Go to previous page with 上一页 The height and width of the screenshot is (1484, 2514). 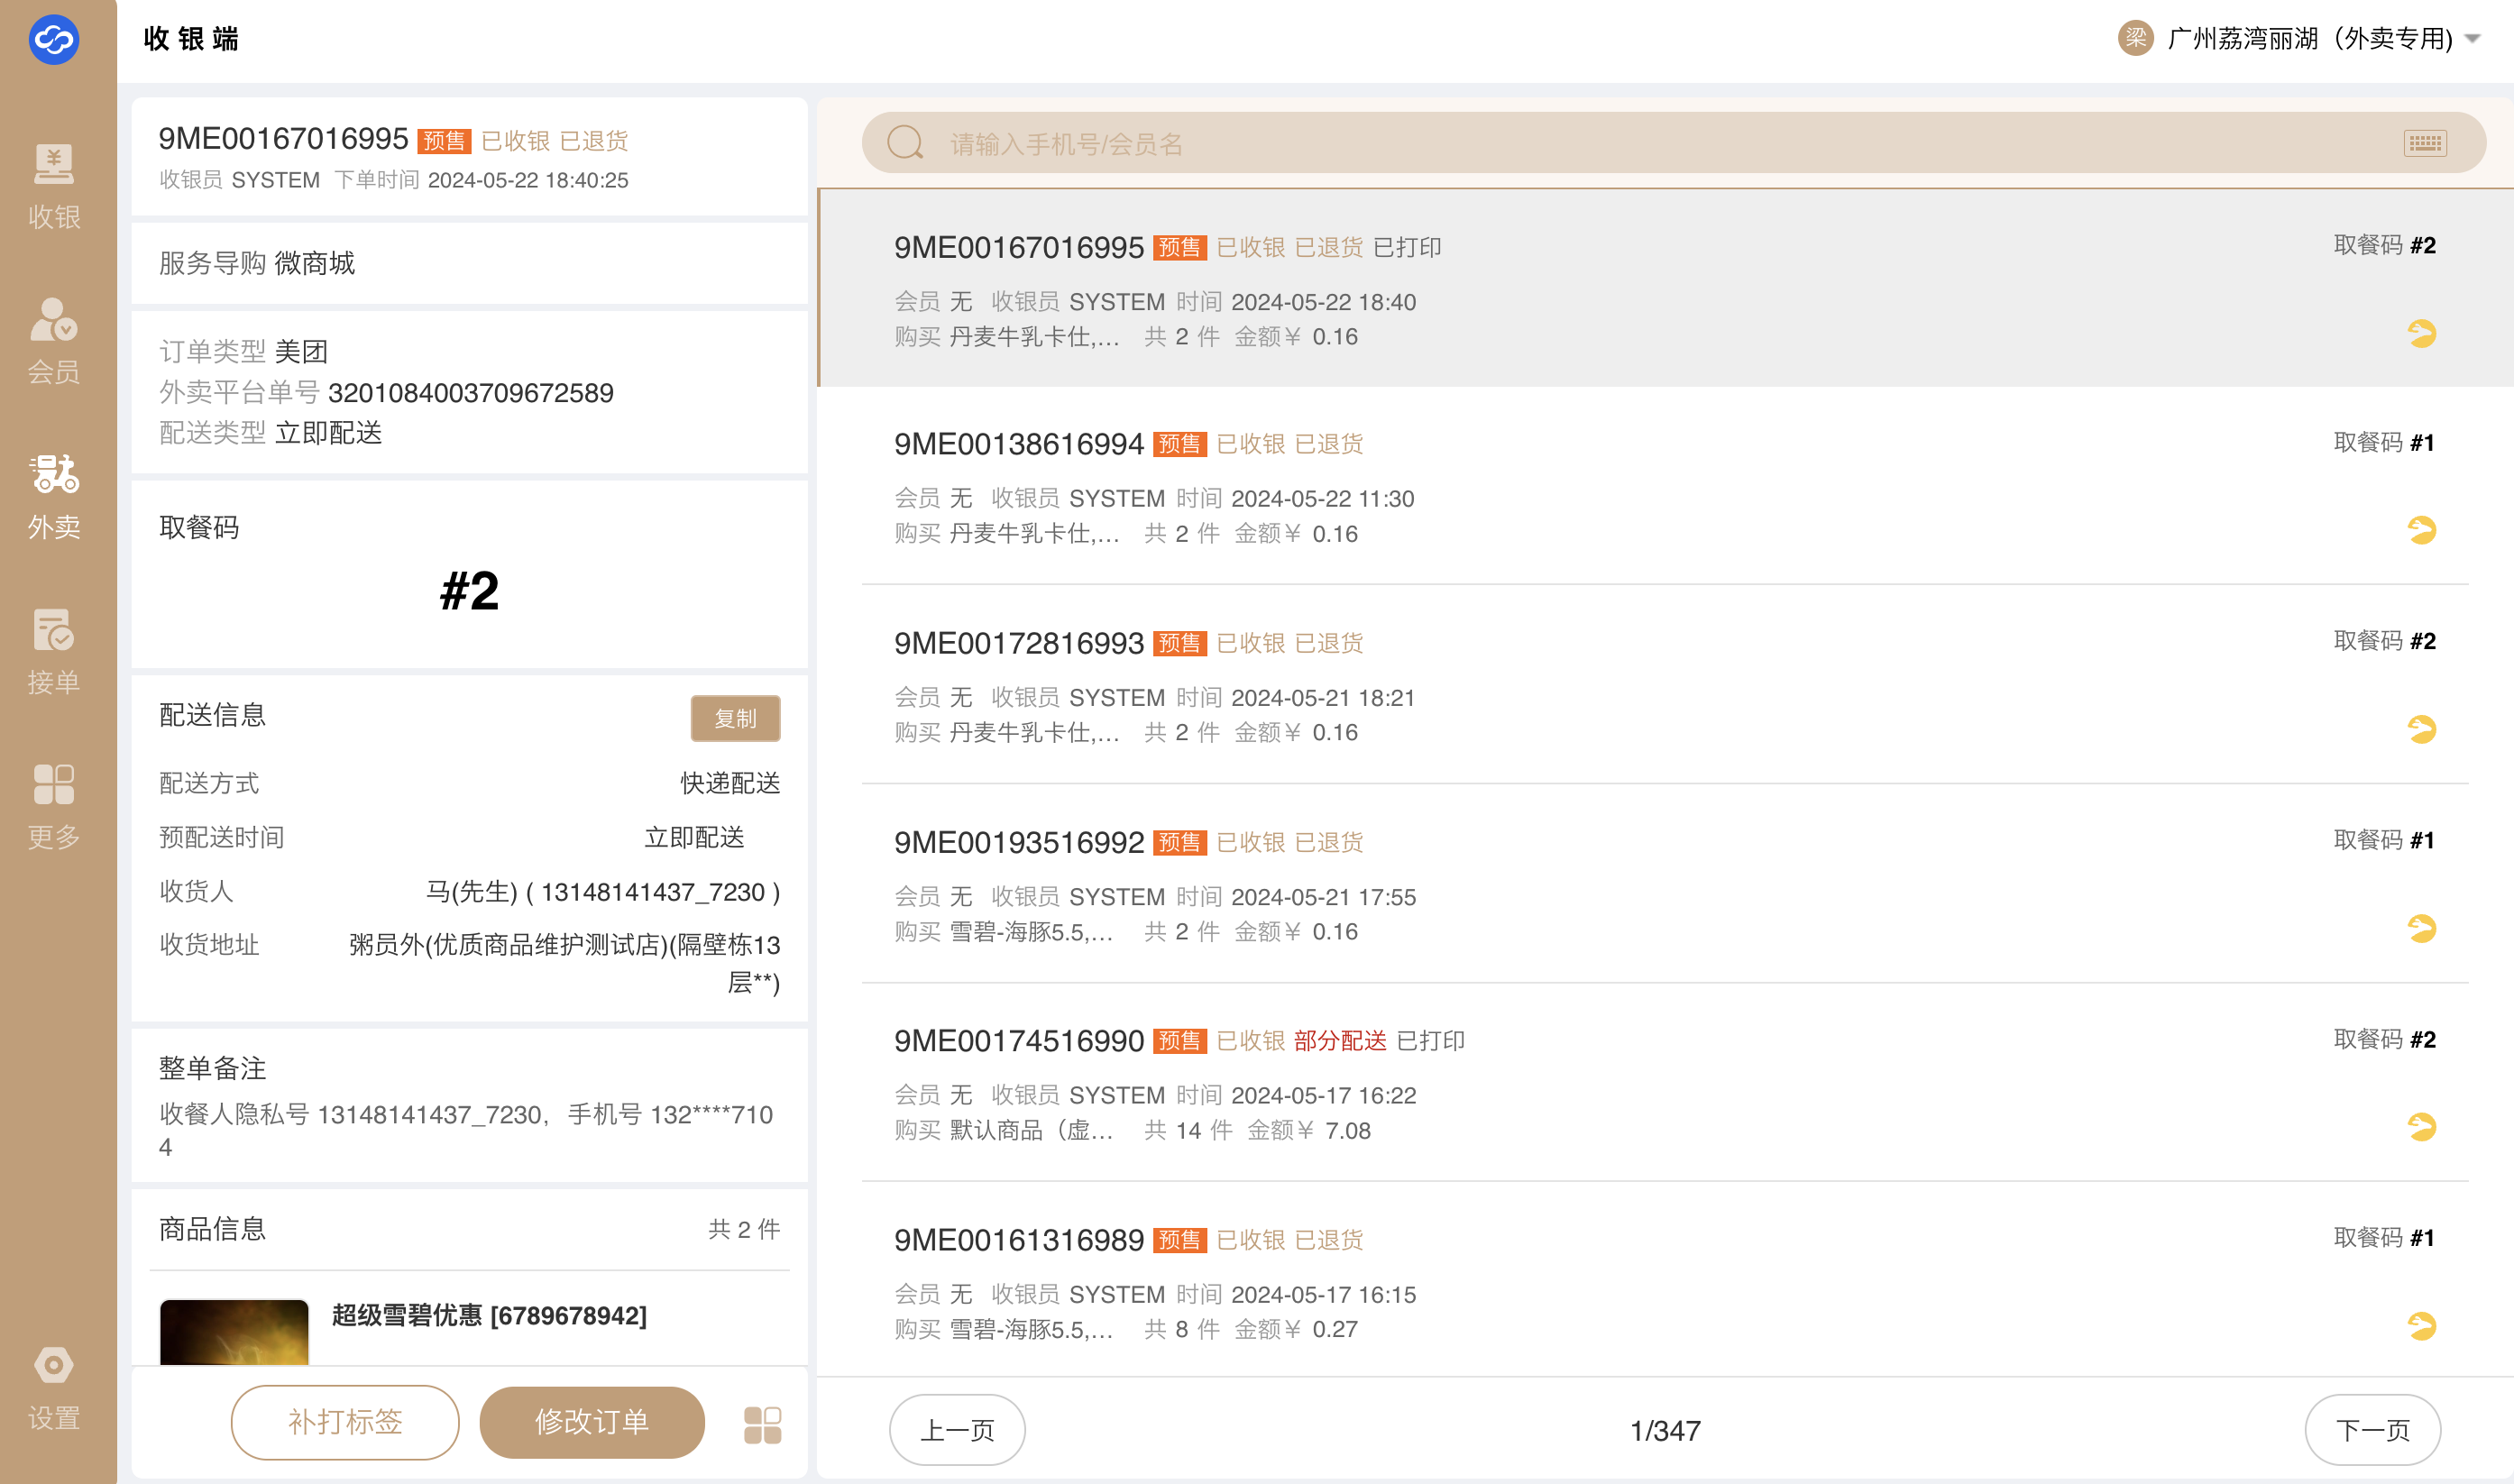click(x=957, y=1430)
